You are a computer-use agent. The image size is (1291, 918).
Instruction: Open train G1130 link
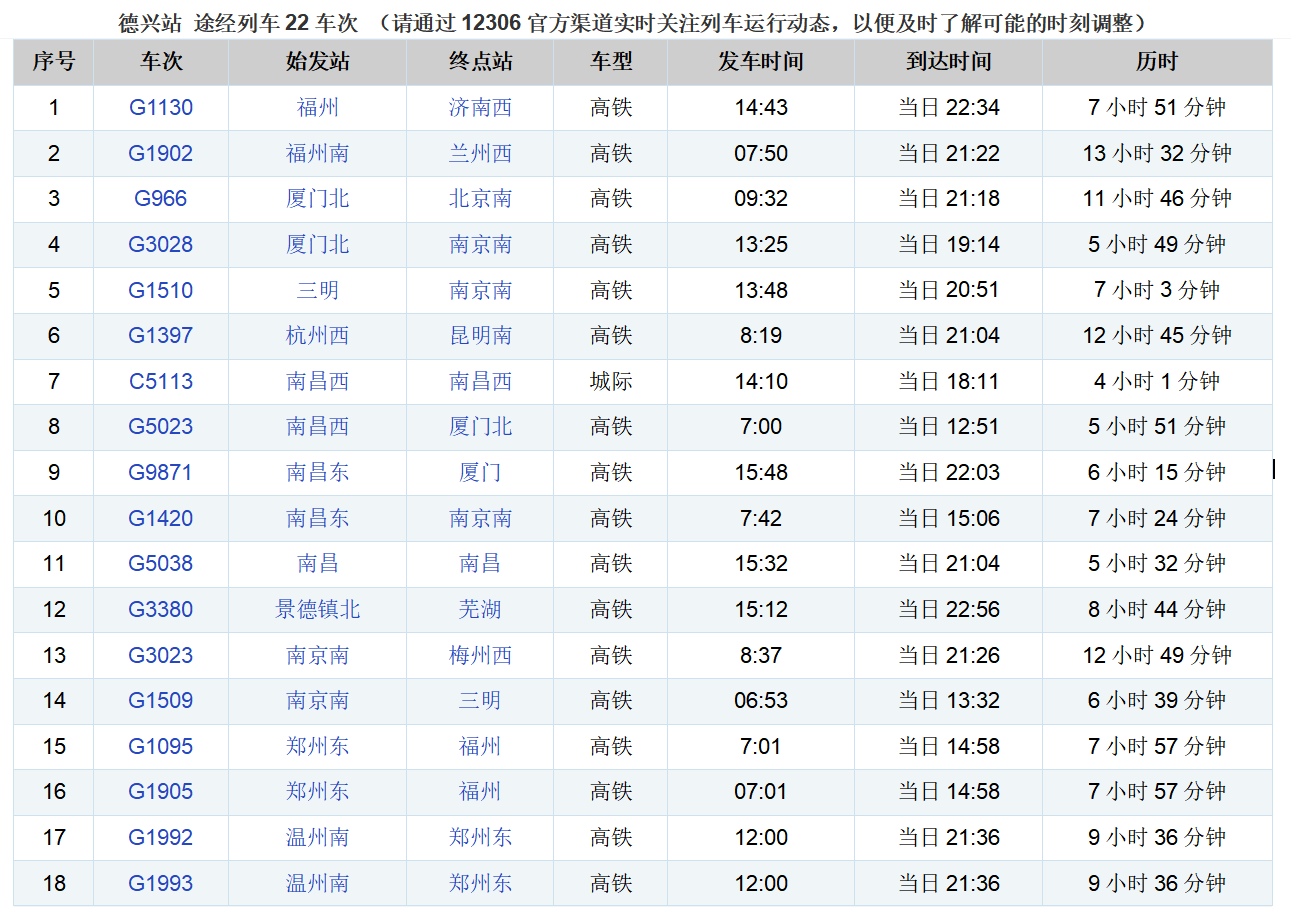(161, 108)
